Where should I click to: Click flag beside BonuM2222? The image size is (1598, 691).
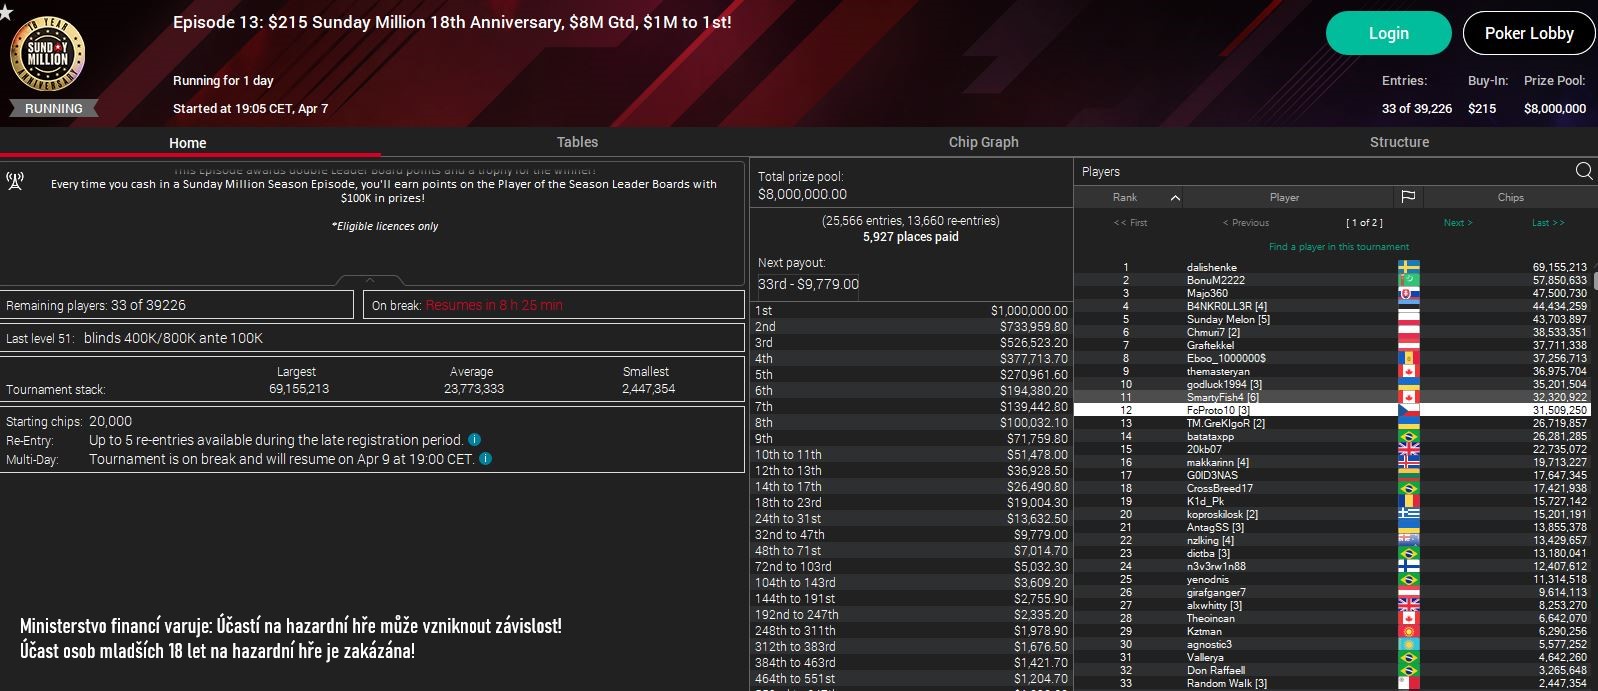[1408, 280]
